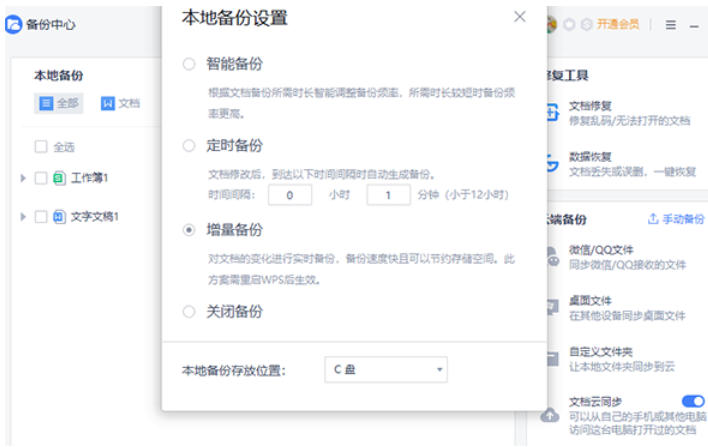Check the 文字文稿1 checkbox
708x447 pixels.
click(41, 217)
